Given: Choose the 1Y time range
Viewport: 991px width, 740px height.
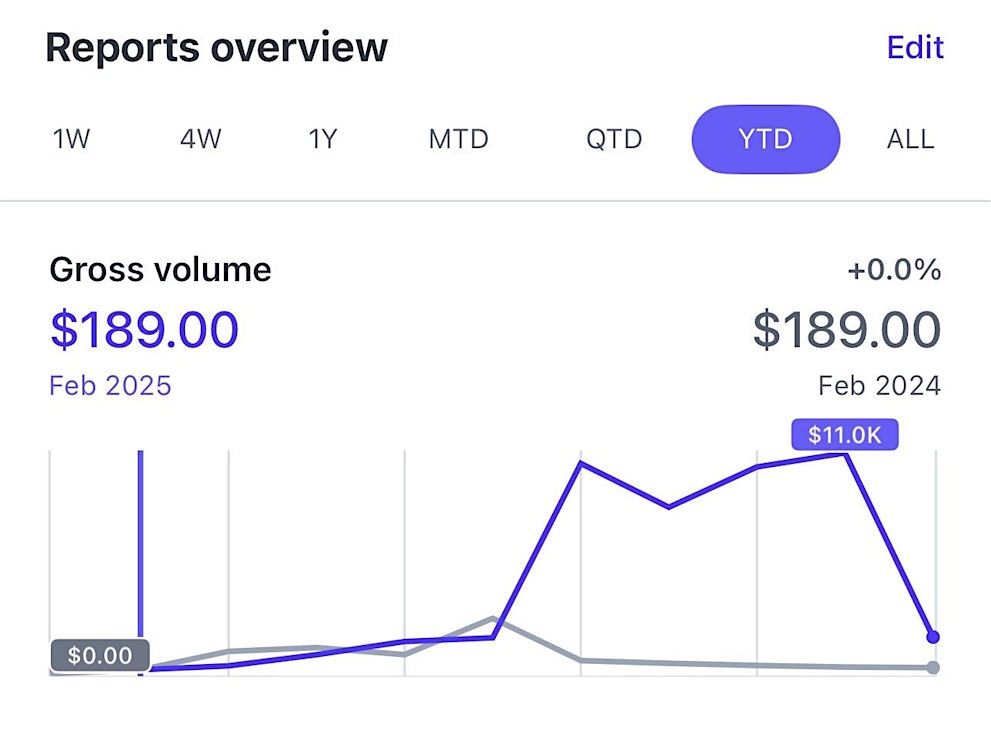Looking at the screenshot, I should pyautogui.click(x=323, y=139).
